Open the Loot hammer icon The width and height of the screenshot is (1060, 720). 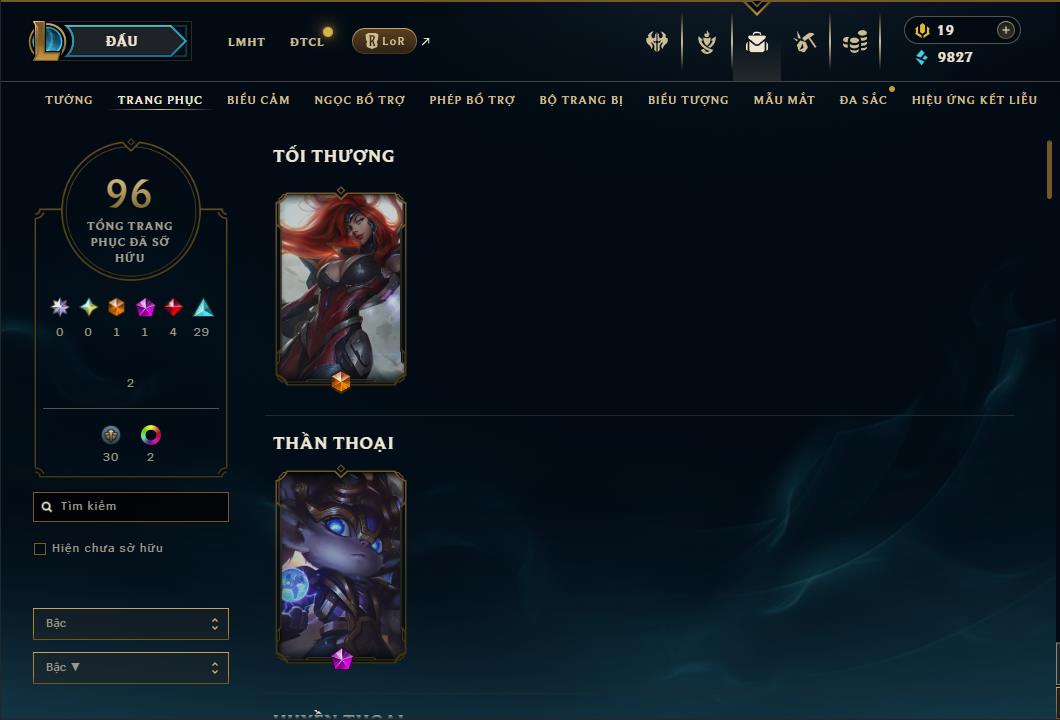click(804, 43)
